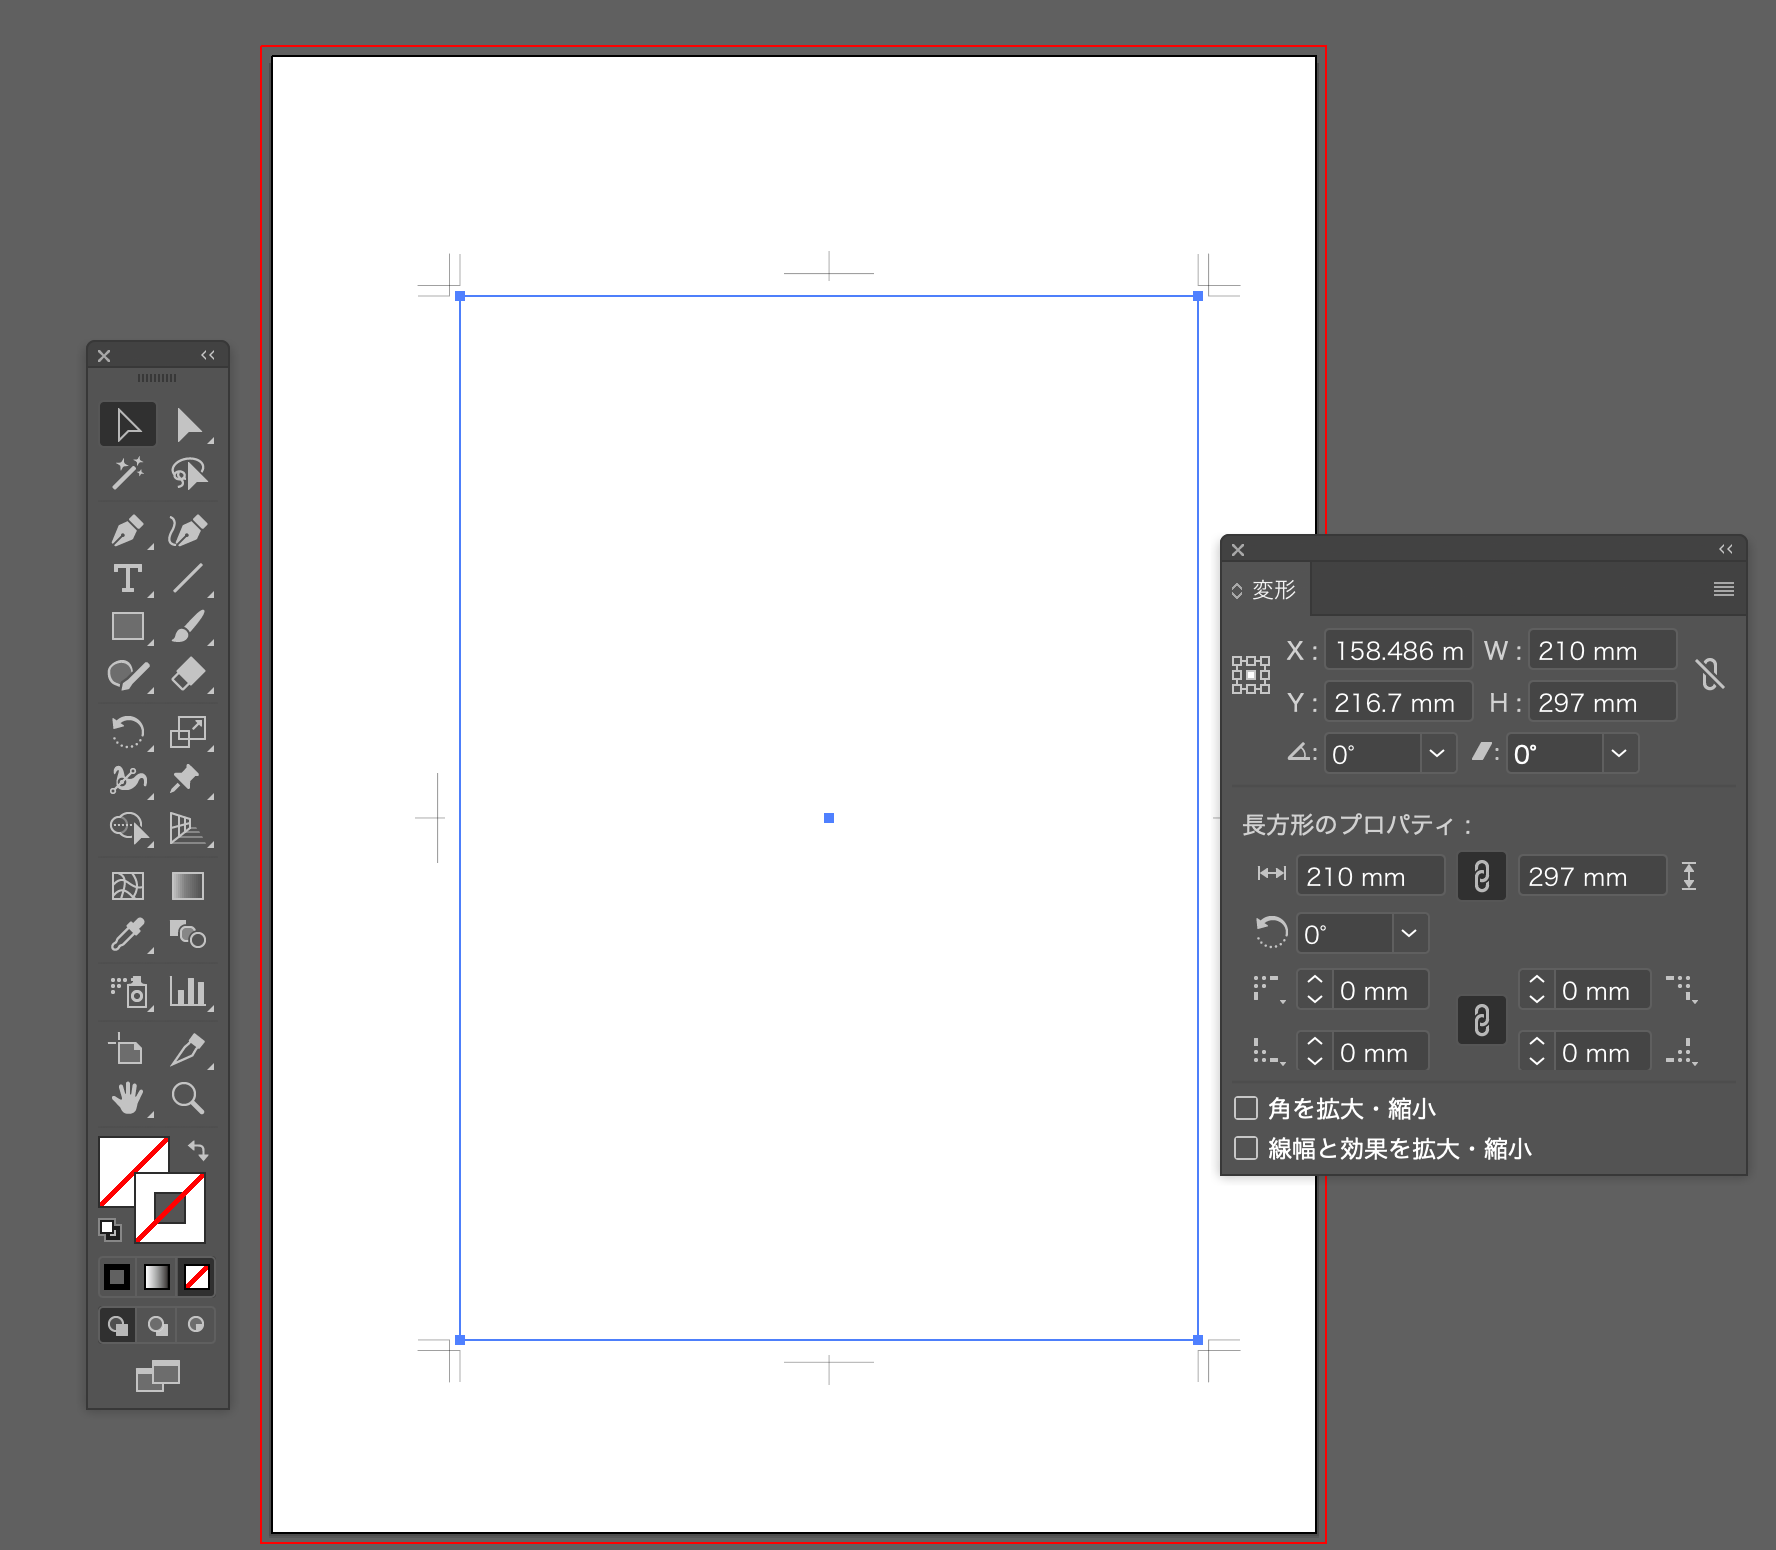Select the Direct Selection tool
1776x1550 pixels.
pyautogui.click(x=187, y=425)
